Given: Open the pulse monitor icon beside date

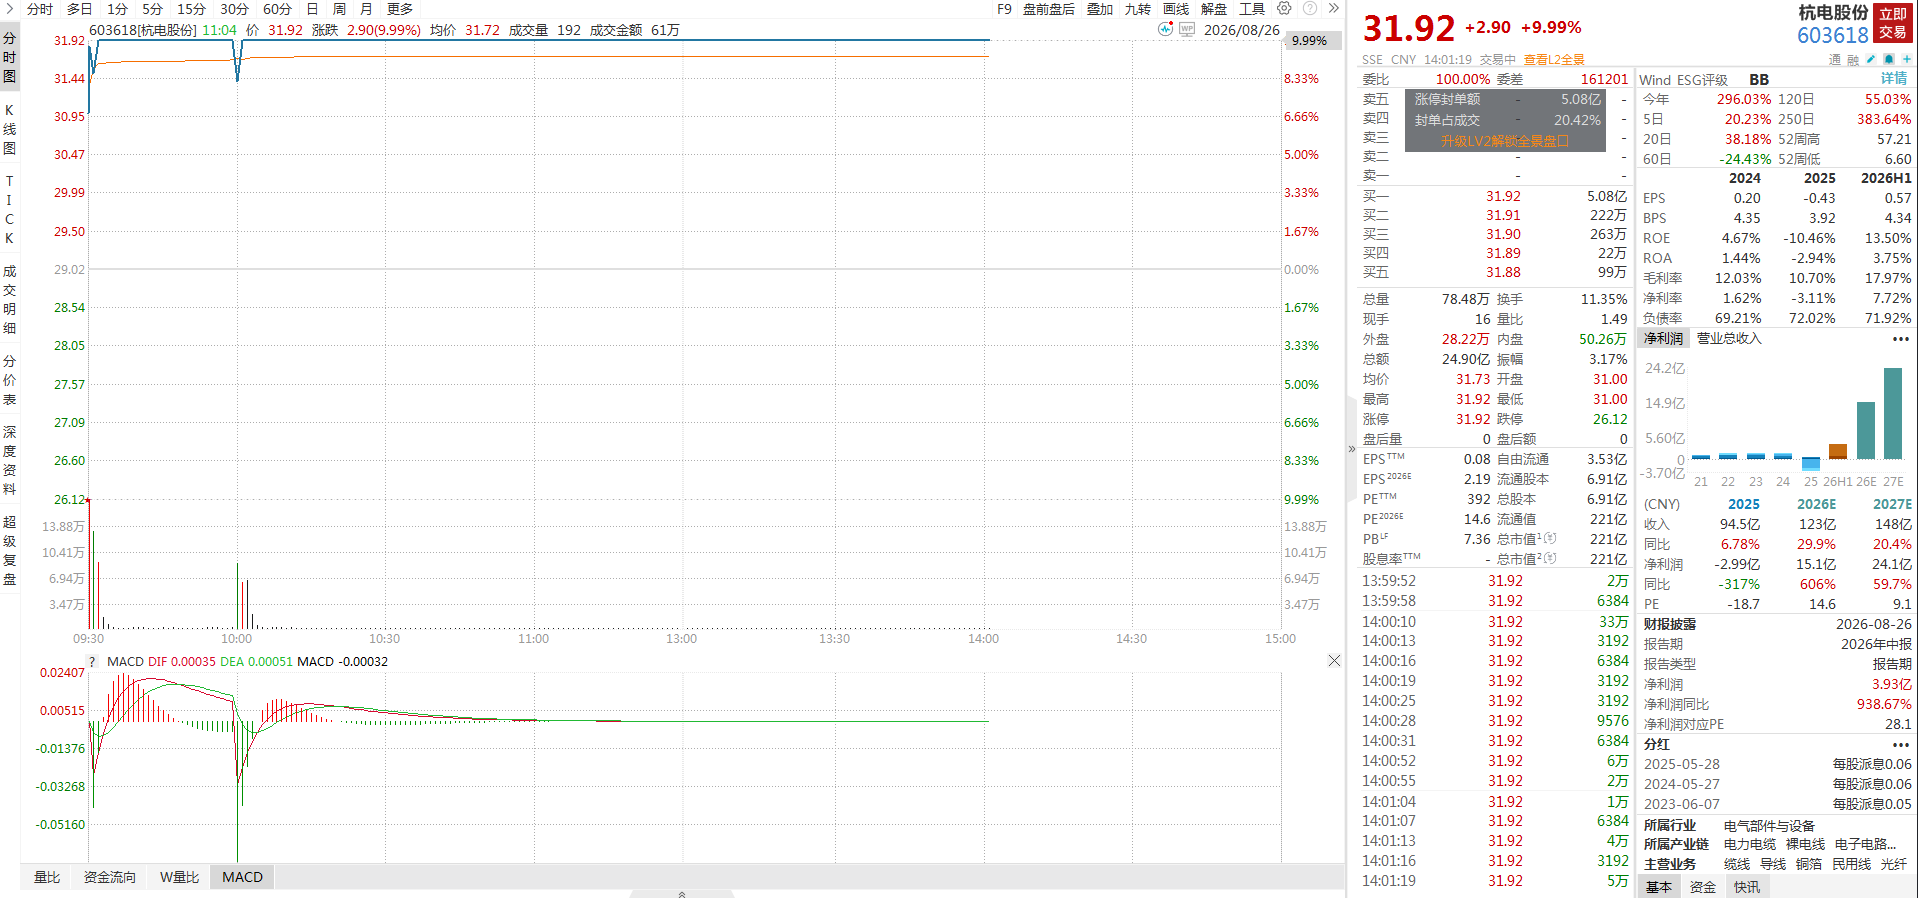Looking at the screenshot, I should pyautogui.click(x=1165, y=29).
